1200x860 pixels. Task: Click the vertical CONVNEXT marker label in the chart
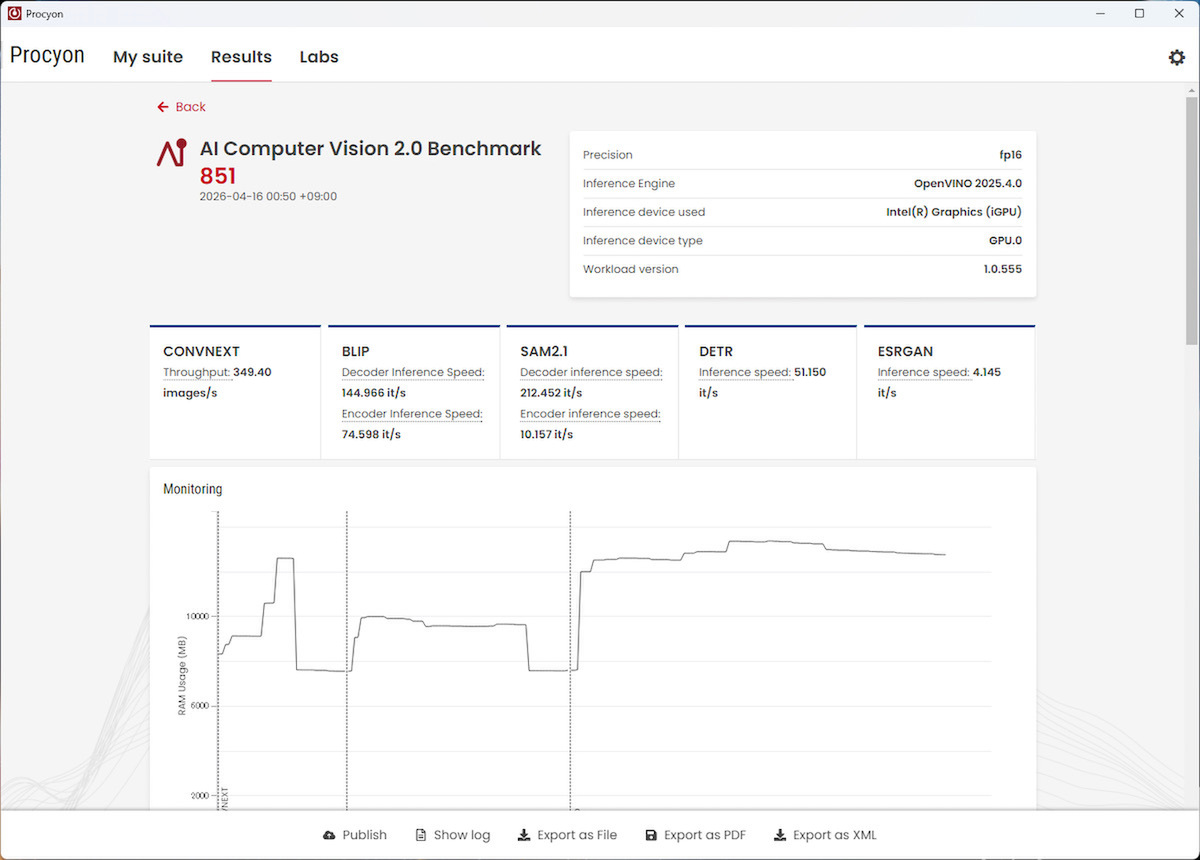point(225,798)
